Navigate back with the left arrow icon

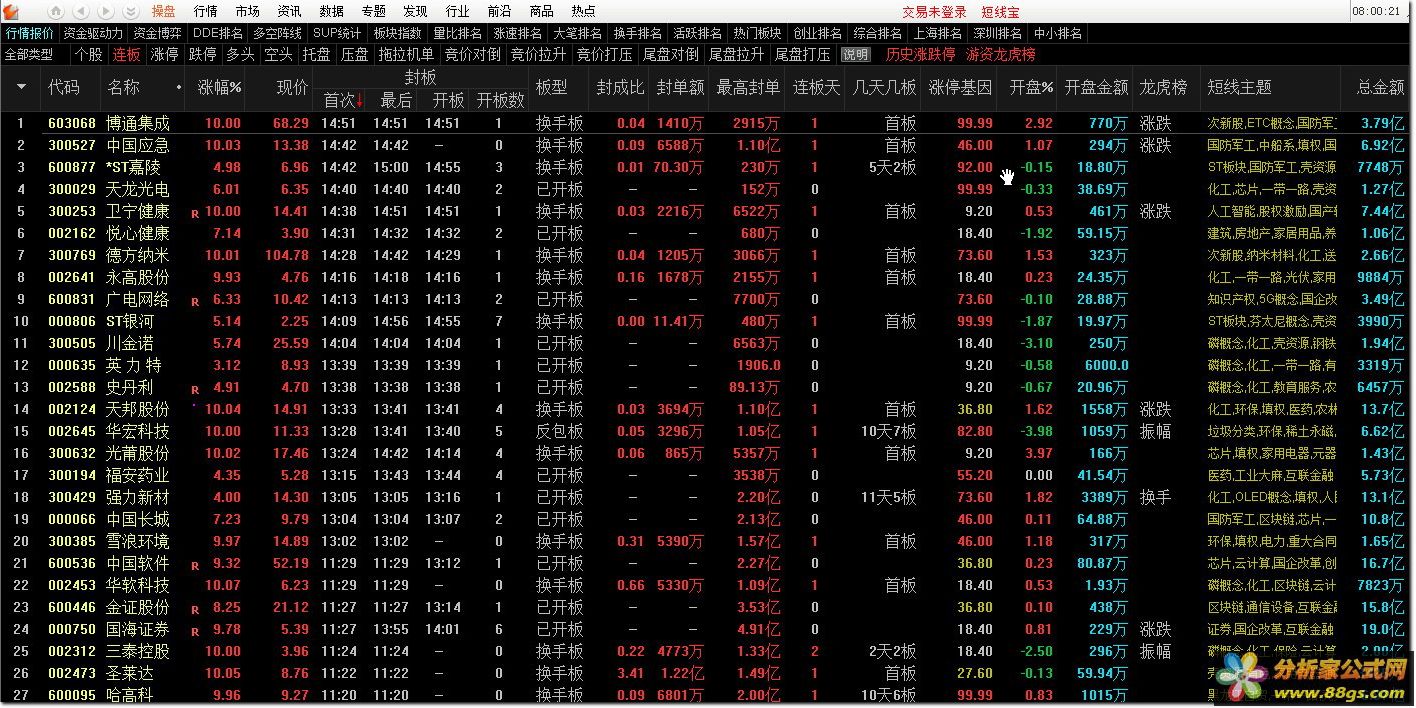pyautogui.click(x=81, y=11)
